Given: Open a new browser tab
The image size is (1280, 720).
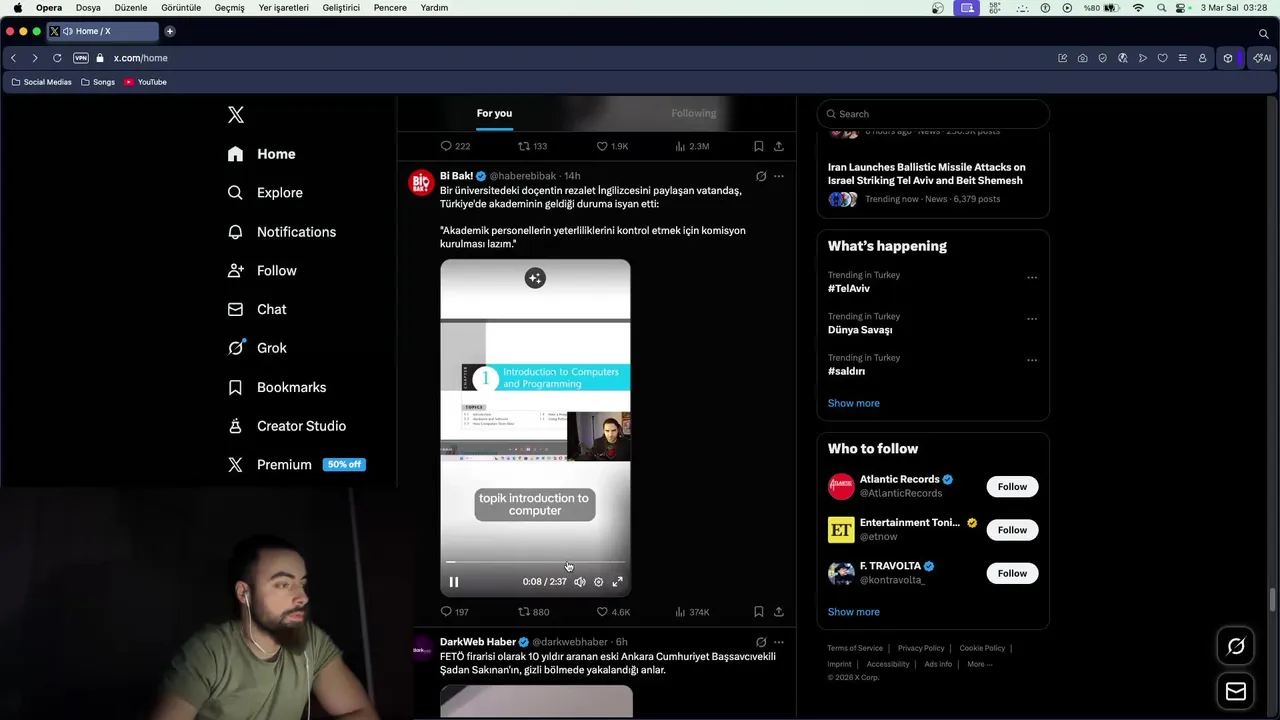Looking at the screenshot, I should [x=170, y=31].
